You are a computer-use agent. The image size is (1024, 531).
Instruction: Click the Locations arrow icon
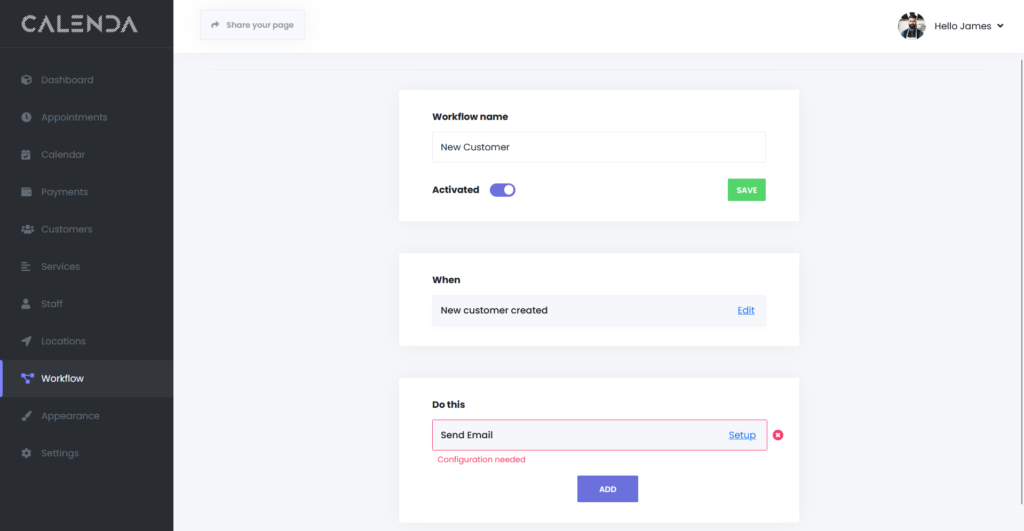[27, 341]
